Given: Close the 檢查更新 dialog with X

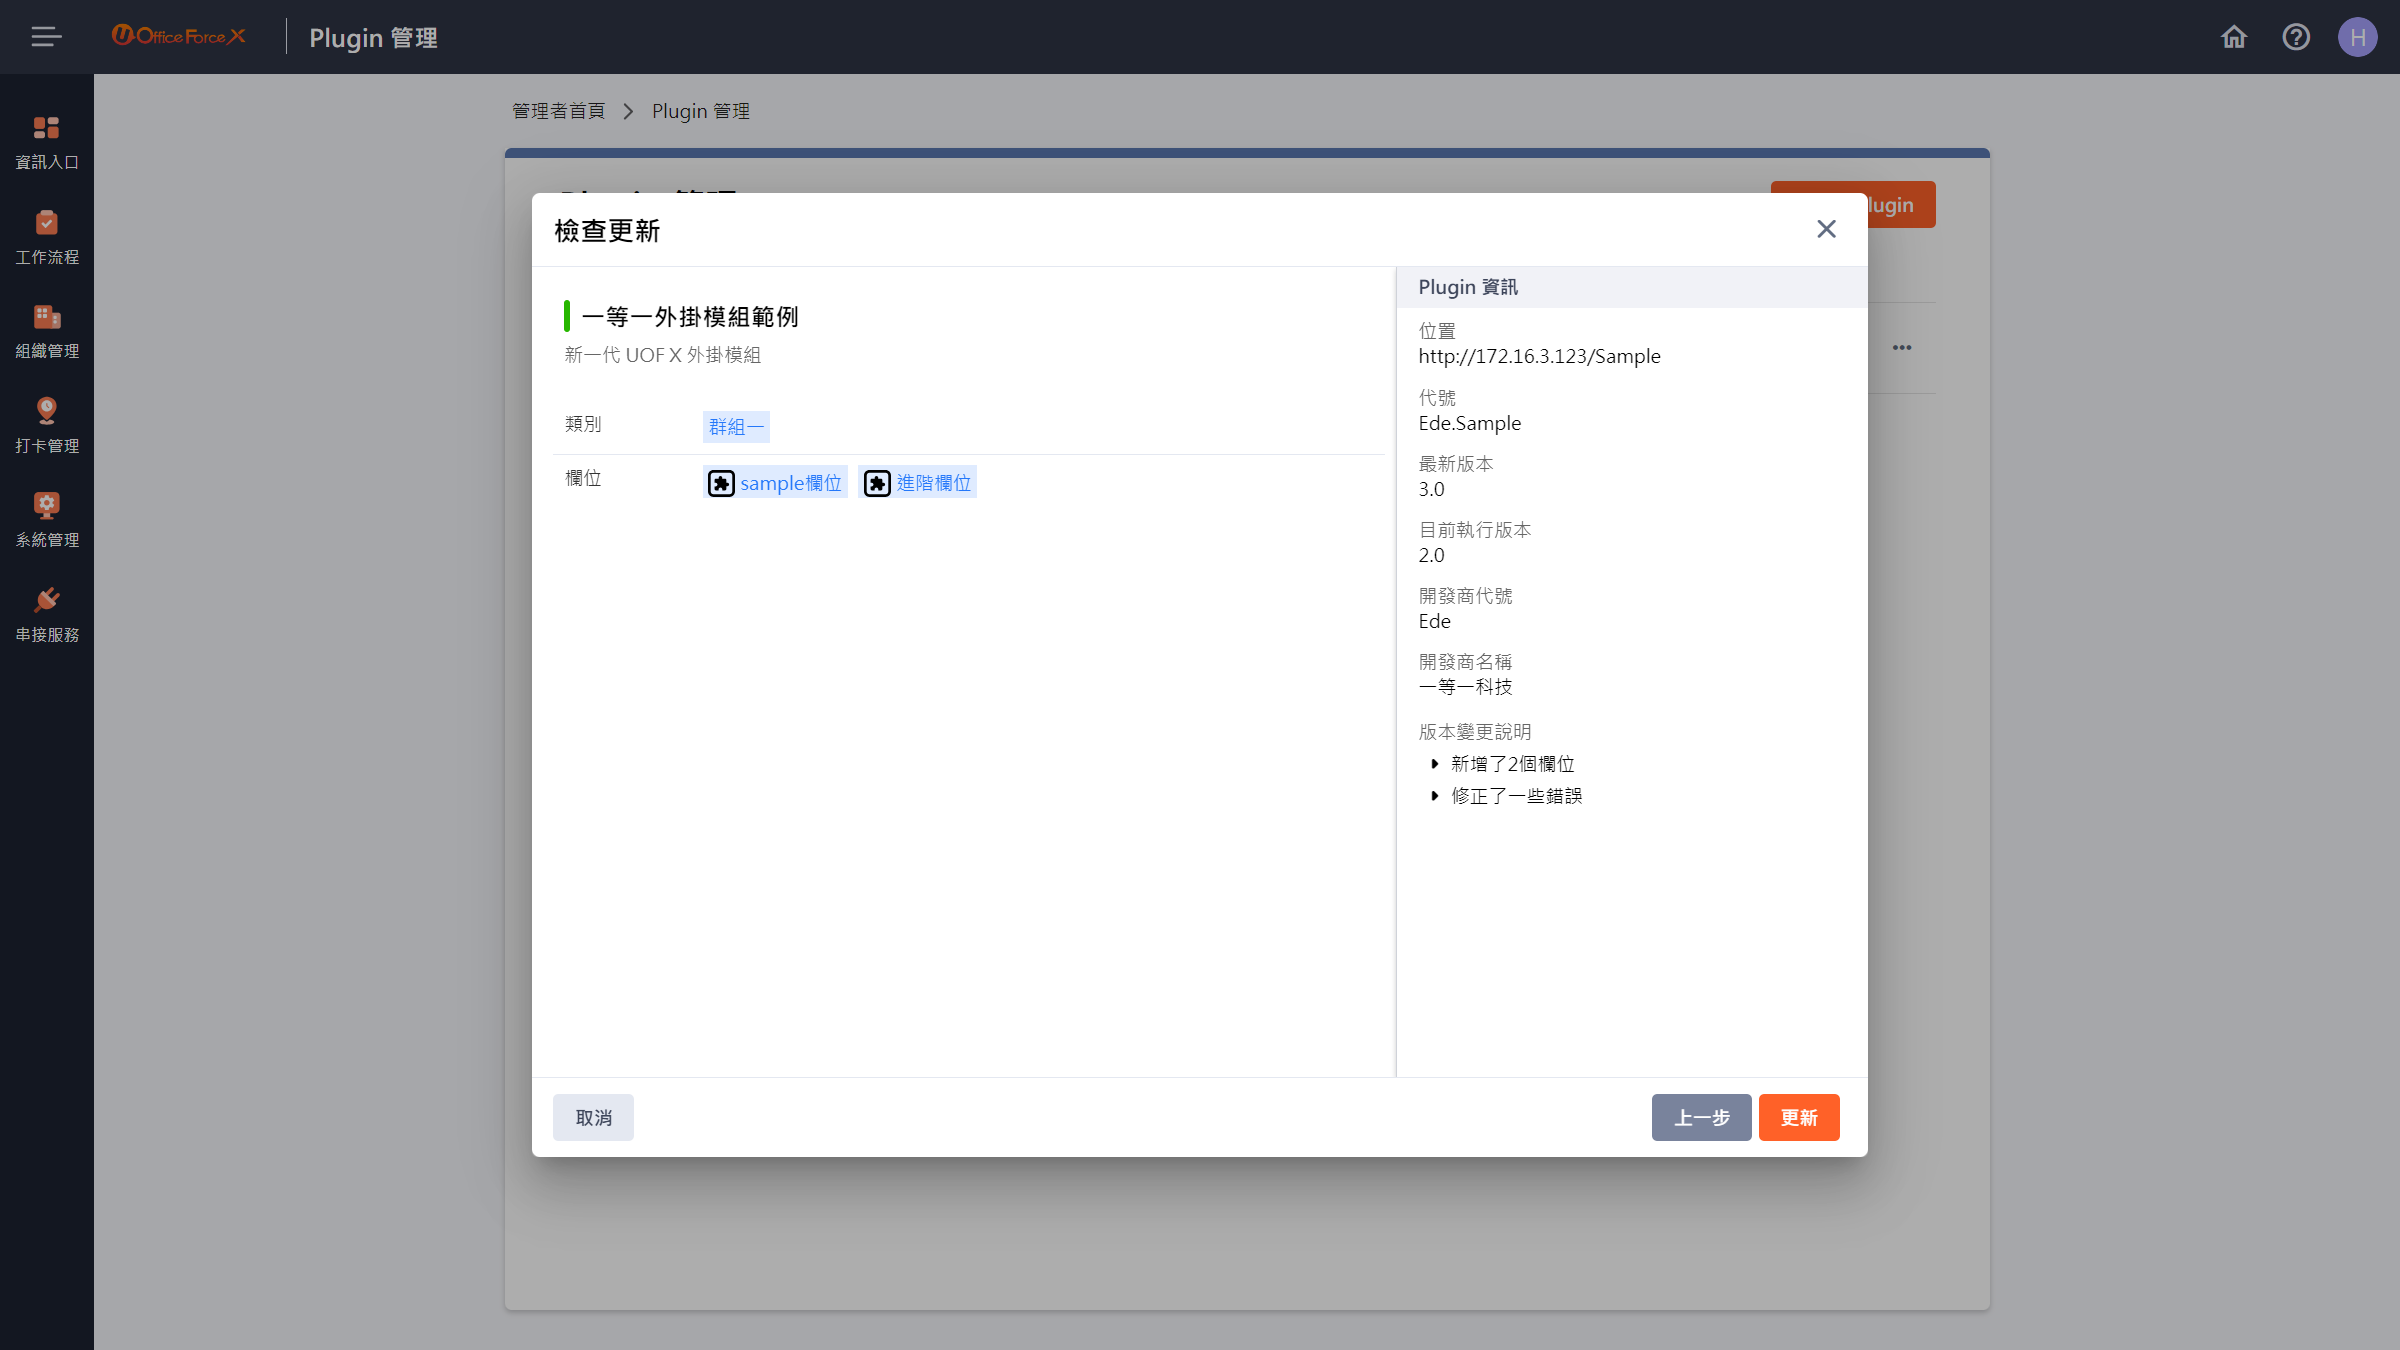Looking at the screenshot, I should (1826, 229).
